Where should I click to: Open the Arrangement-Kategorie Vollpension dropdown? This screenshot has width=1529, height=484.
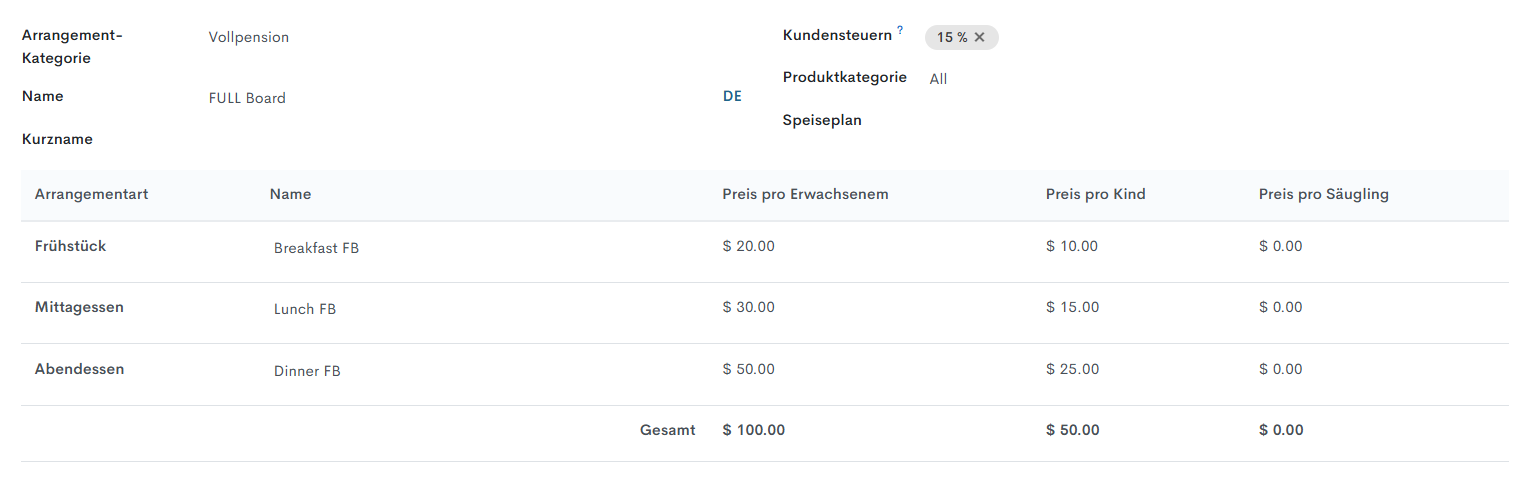pyautogui.click(x=450, y=37)
